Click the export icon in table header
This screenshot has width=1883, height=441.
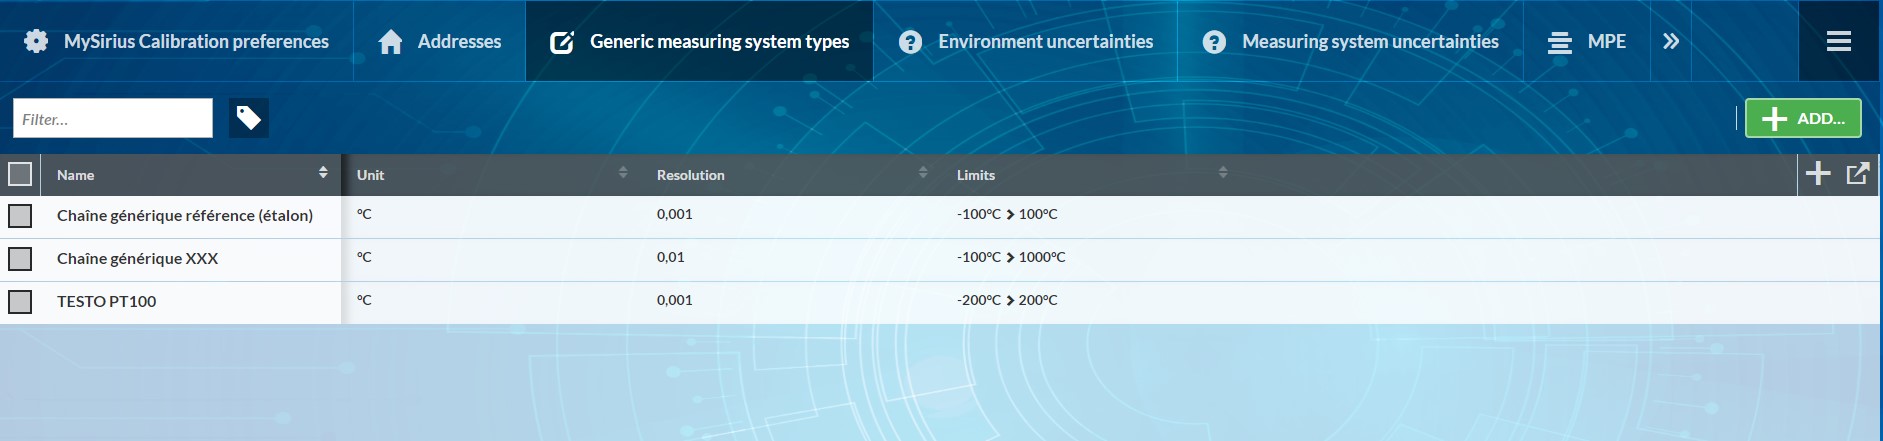pyautogui.click(x=1858, y=174)
